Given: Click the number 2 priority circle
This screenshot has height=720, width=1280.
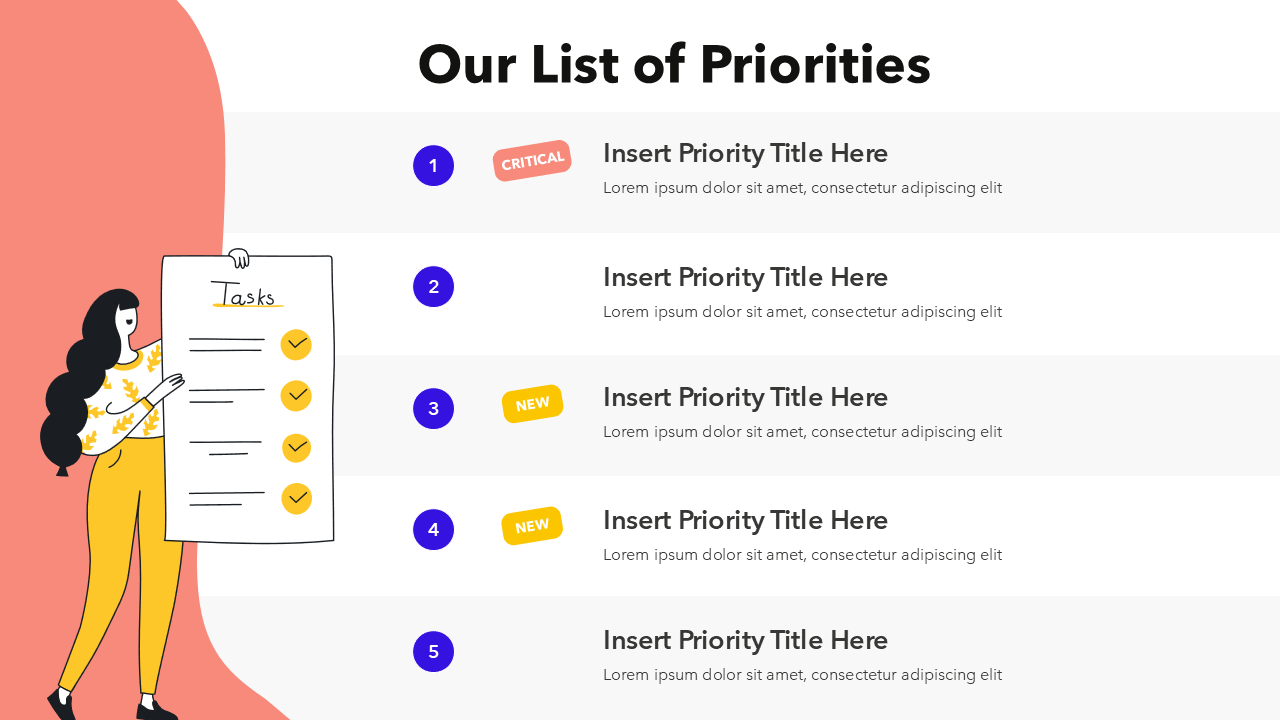Looking at the screenshot, I should click(x=433, y=287).
